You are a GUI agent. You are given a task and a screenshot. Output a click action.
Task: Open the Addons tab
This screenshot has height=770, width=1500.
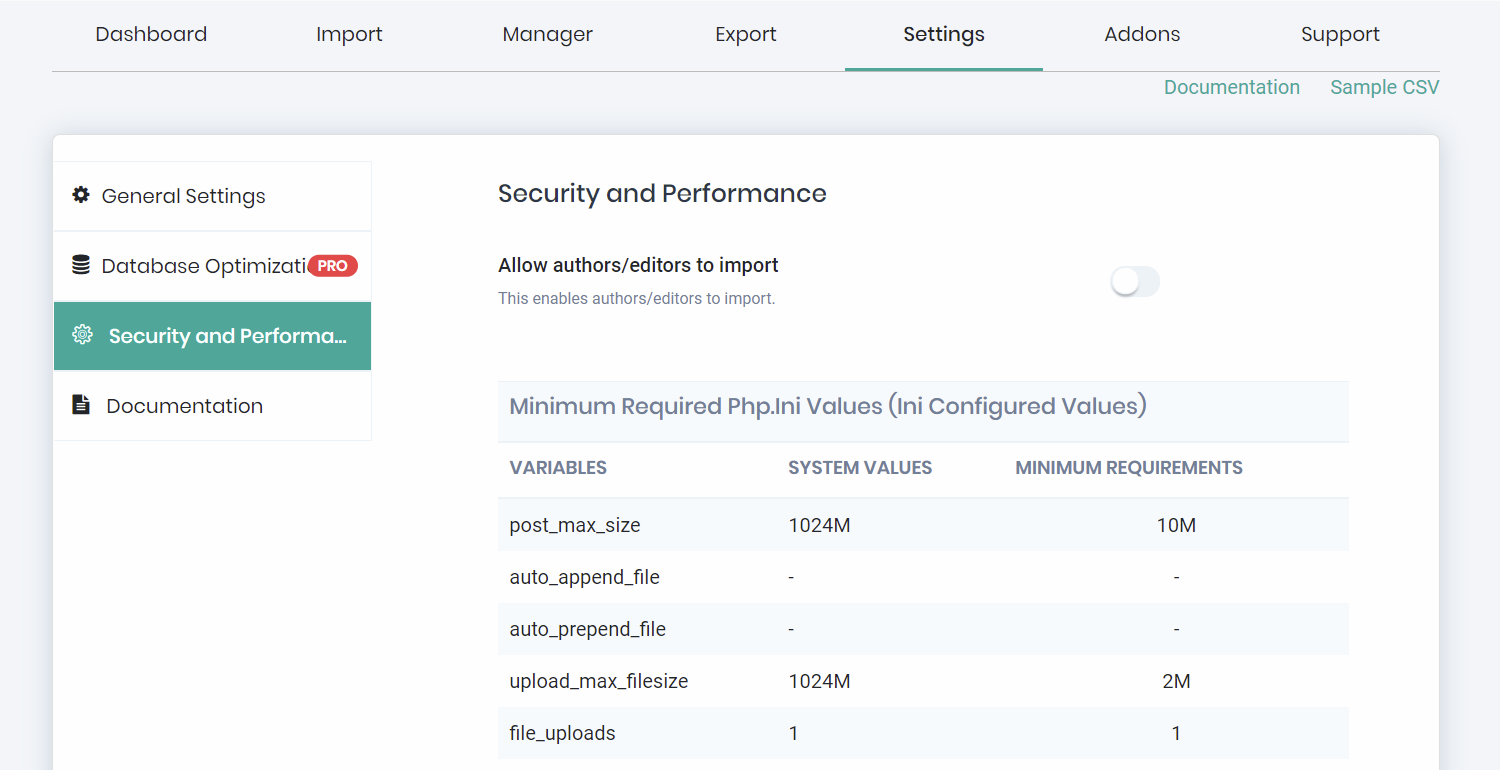coord(1142,34)
